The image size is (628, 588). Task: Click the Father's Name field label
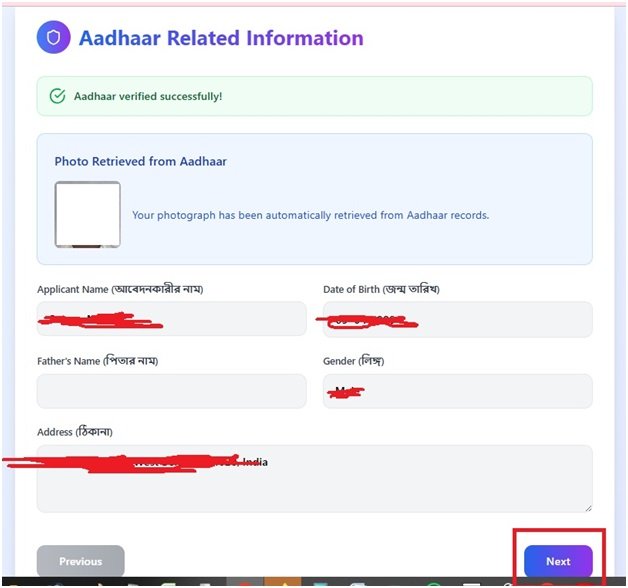coord(97,360)
